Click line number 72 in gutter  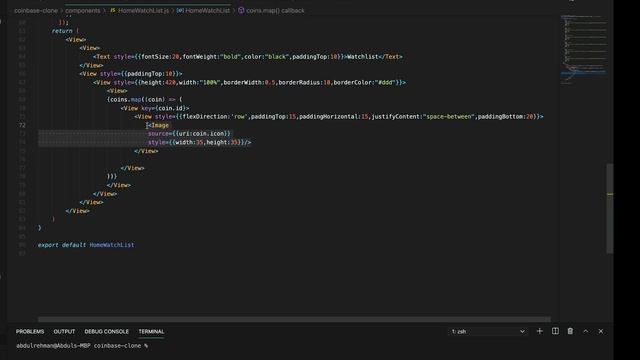tap(22, 125)
